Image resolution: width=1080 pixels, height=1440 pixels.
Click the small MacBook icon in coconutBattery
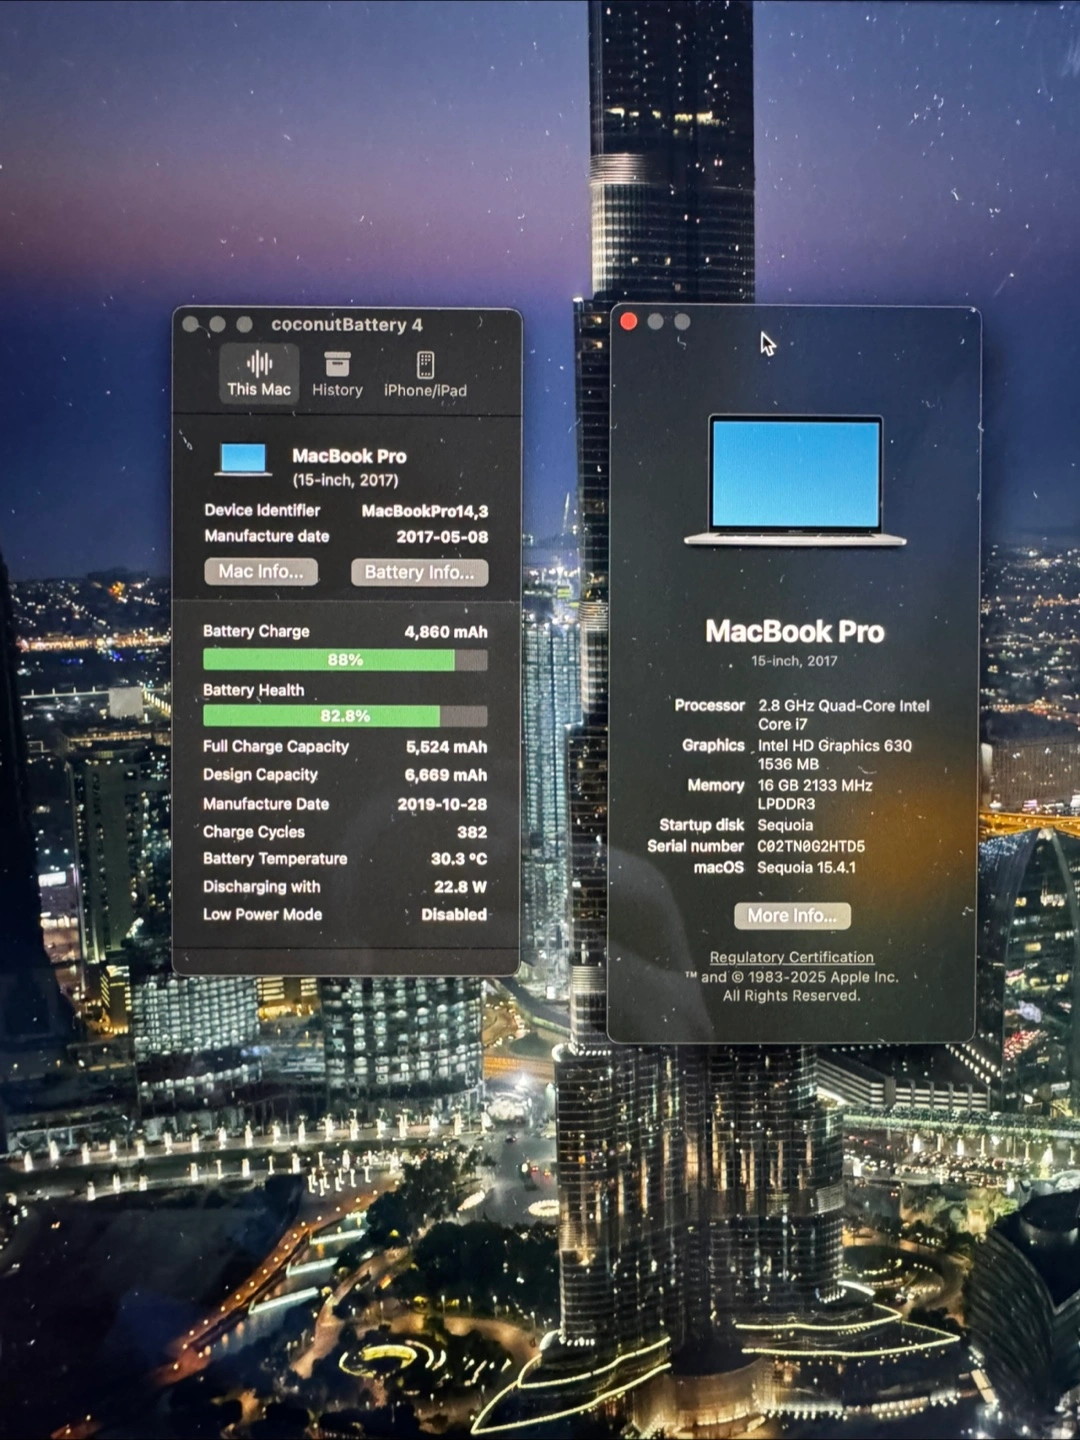coord(243,459)
